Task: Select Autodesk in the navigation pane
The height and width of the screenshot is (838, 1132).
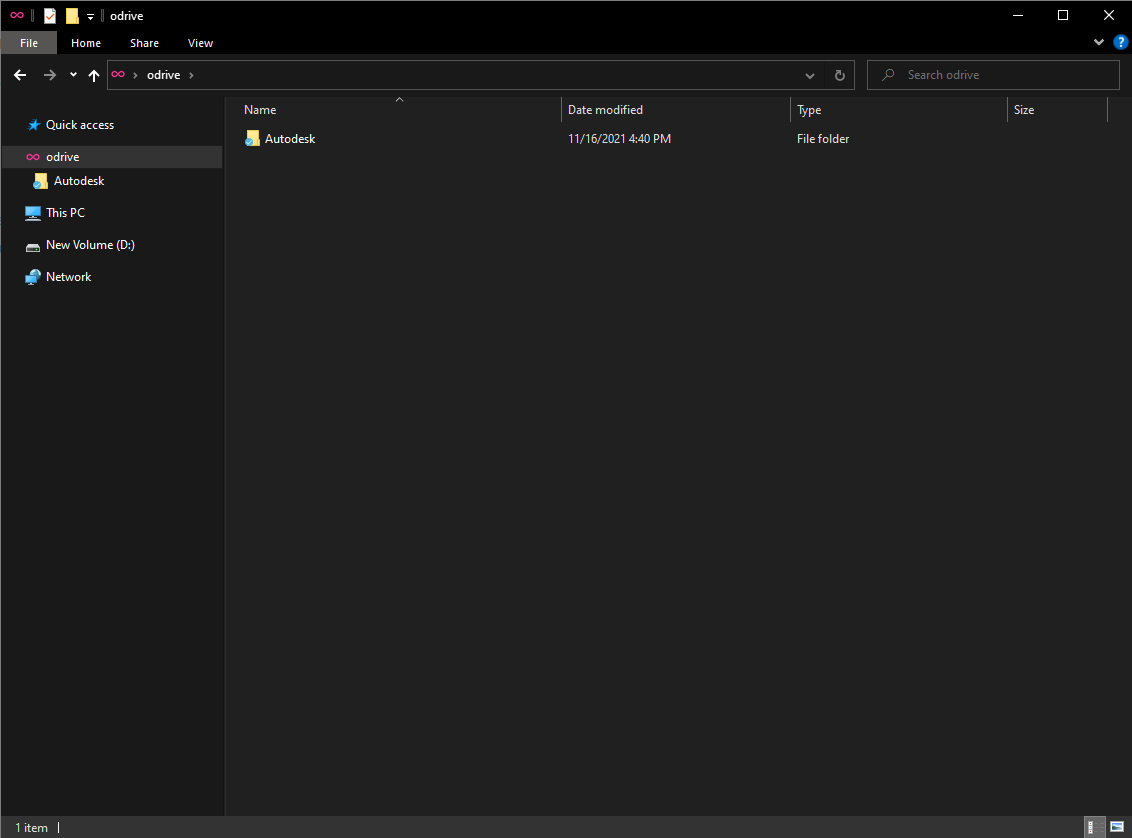Action: pos(79,181)
